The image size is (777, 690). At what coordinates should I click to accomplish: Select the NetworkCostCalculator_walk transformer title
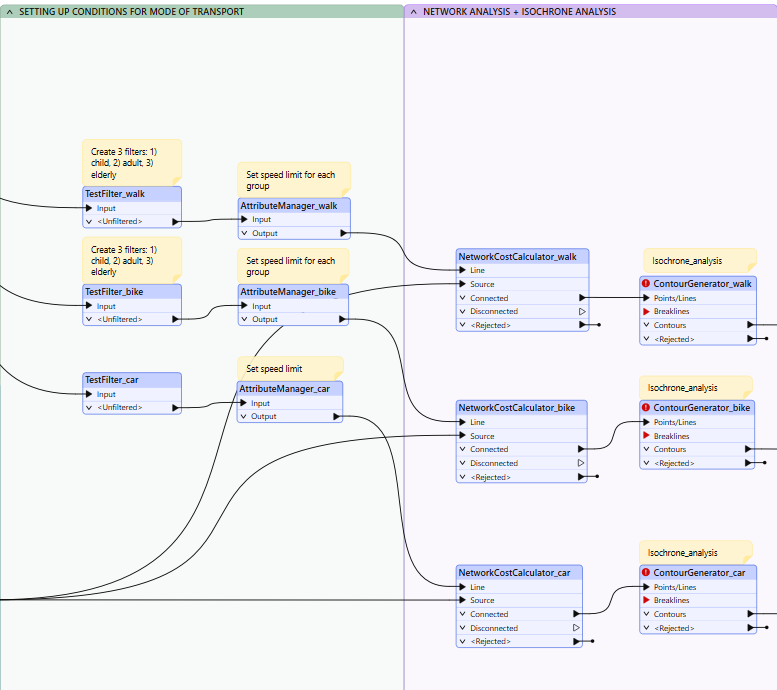click(517, 257)
